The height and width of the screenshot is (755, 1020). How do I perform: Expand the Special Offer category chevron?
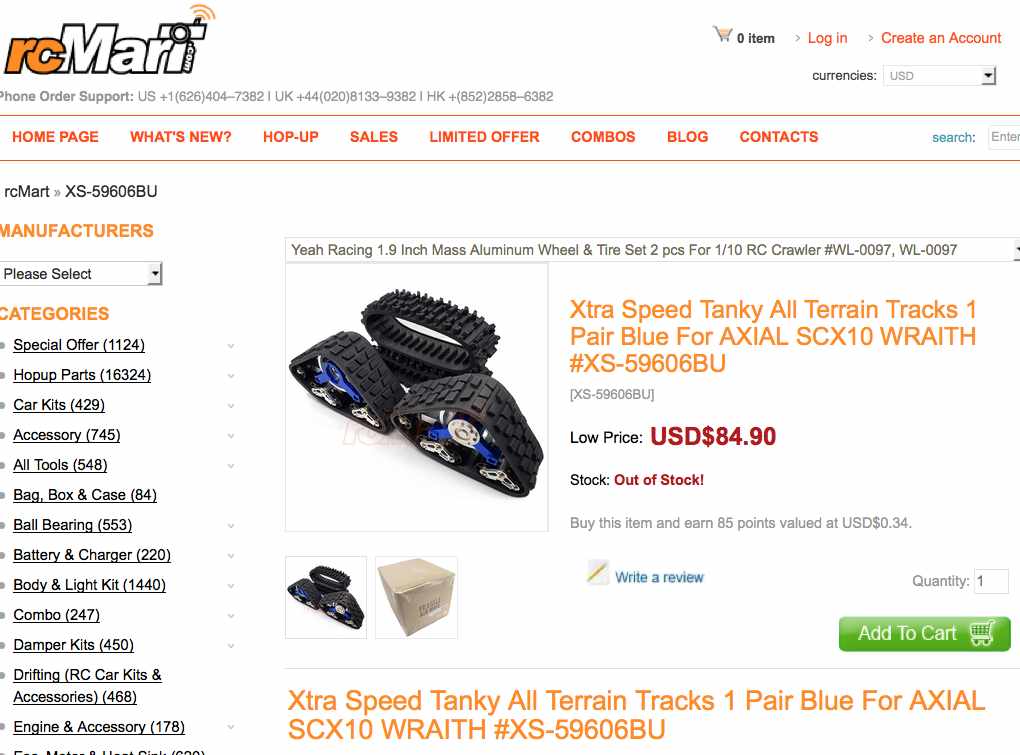pyautogui.click(x=231, y=346)
